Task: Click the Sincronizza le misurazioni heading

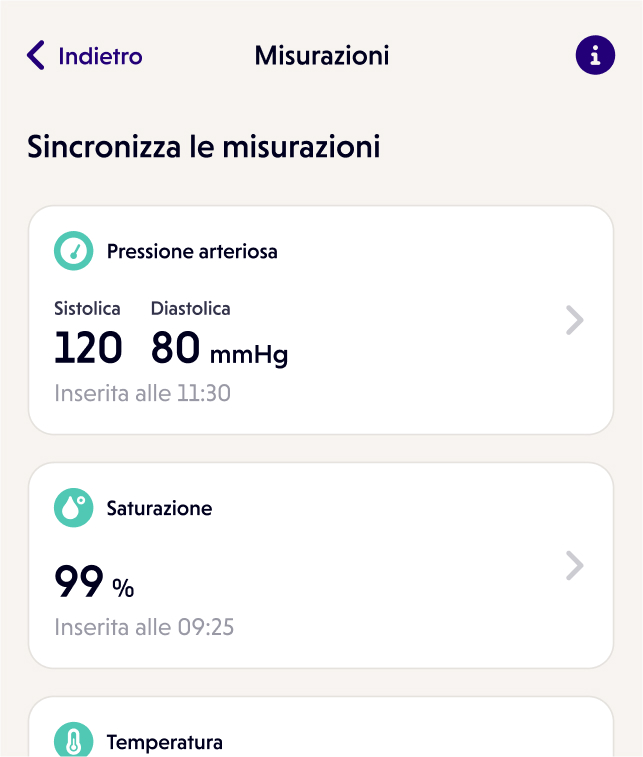Action: point(204,147)
